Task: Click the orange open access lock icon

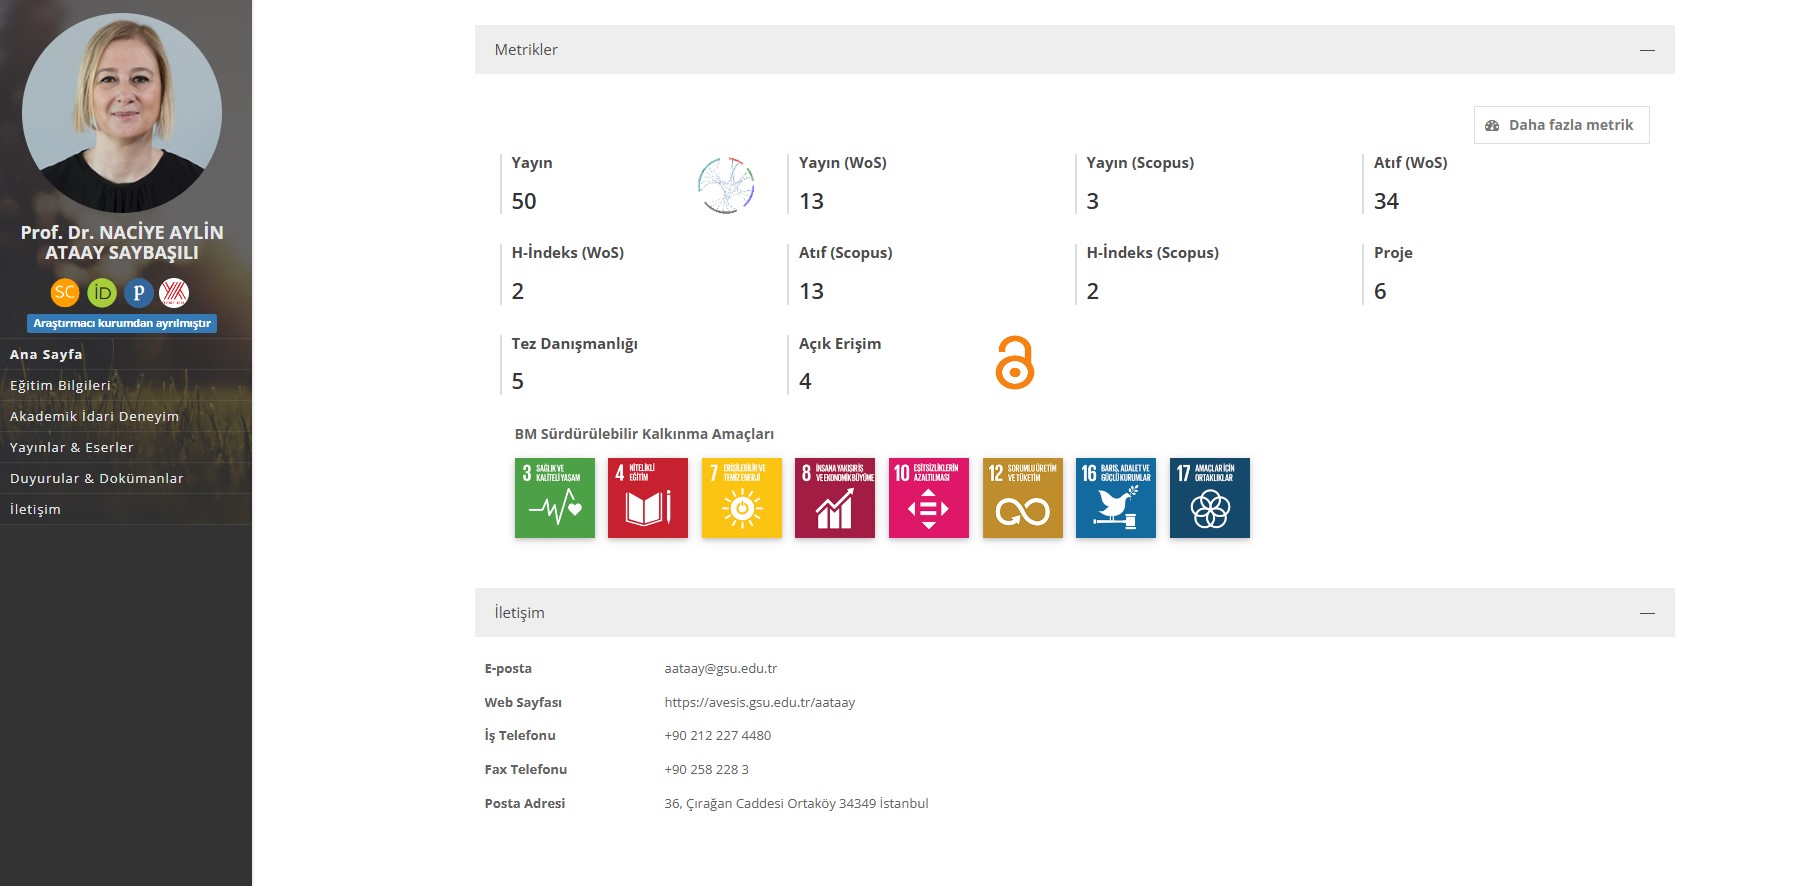Action: tap(1014, 363)
